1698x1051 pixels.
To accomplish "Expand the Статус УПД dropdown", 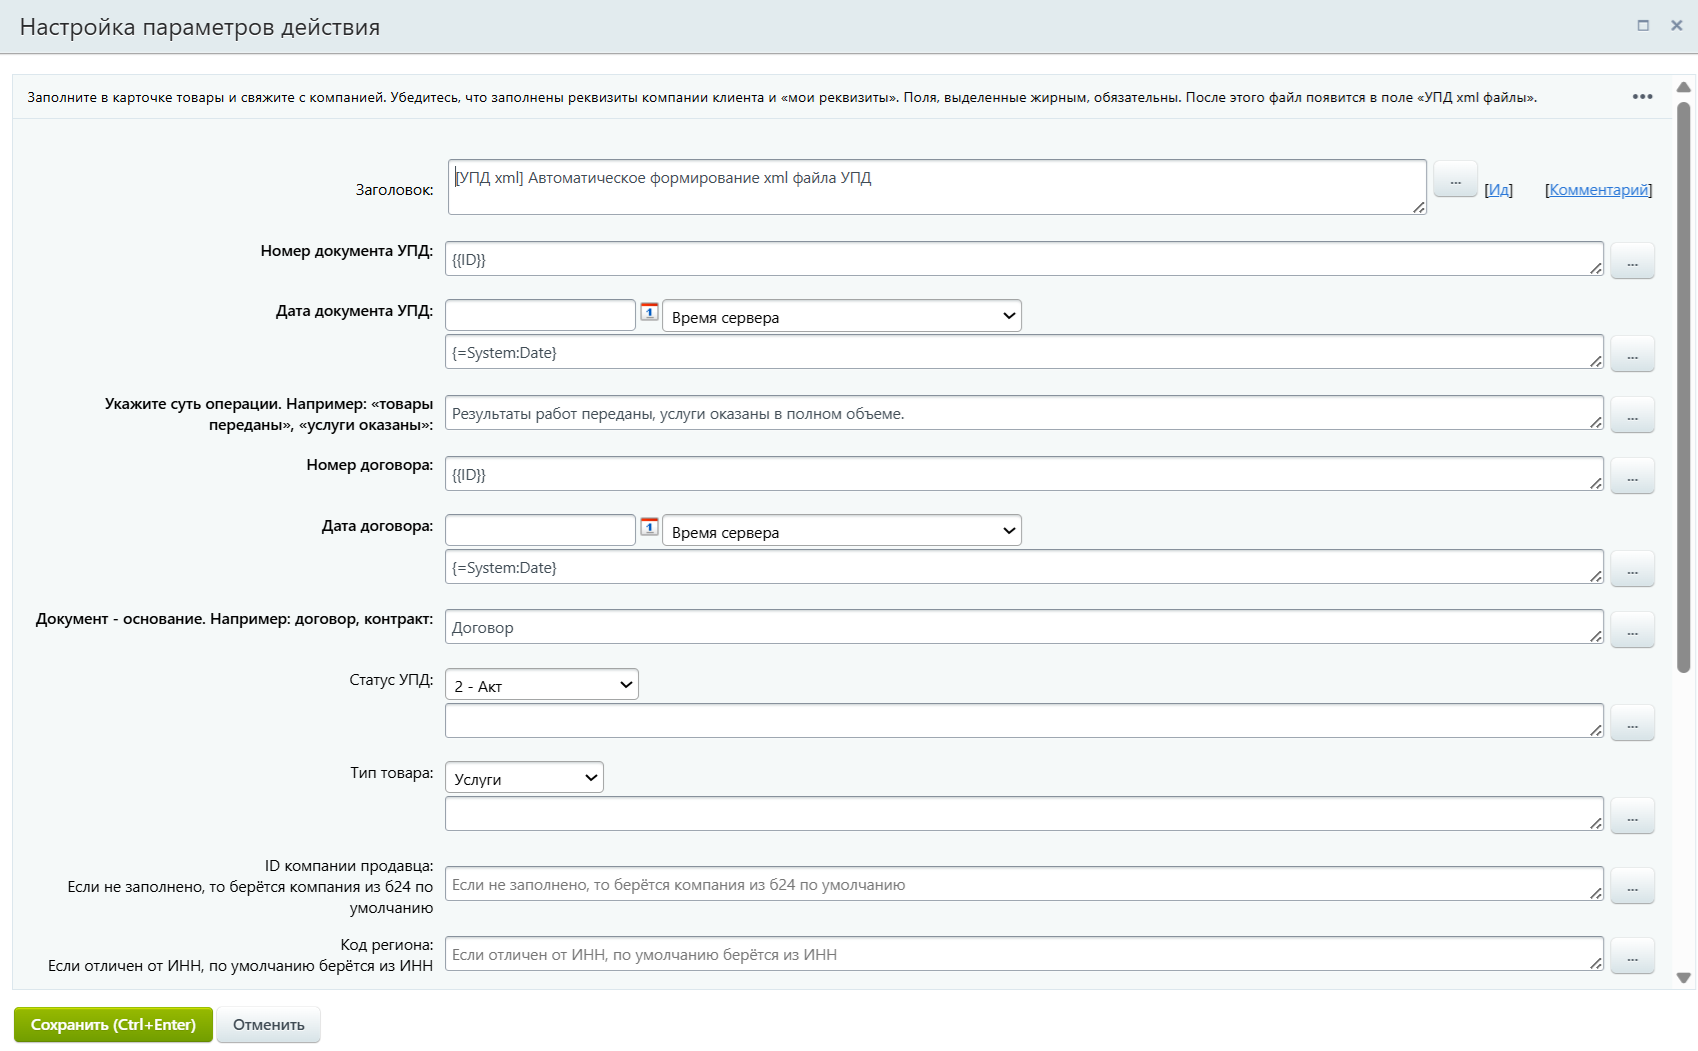I will click(542, 685).
